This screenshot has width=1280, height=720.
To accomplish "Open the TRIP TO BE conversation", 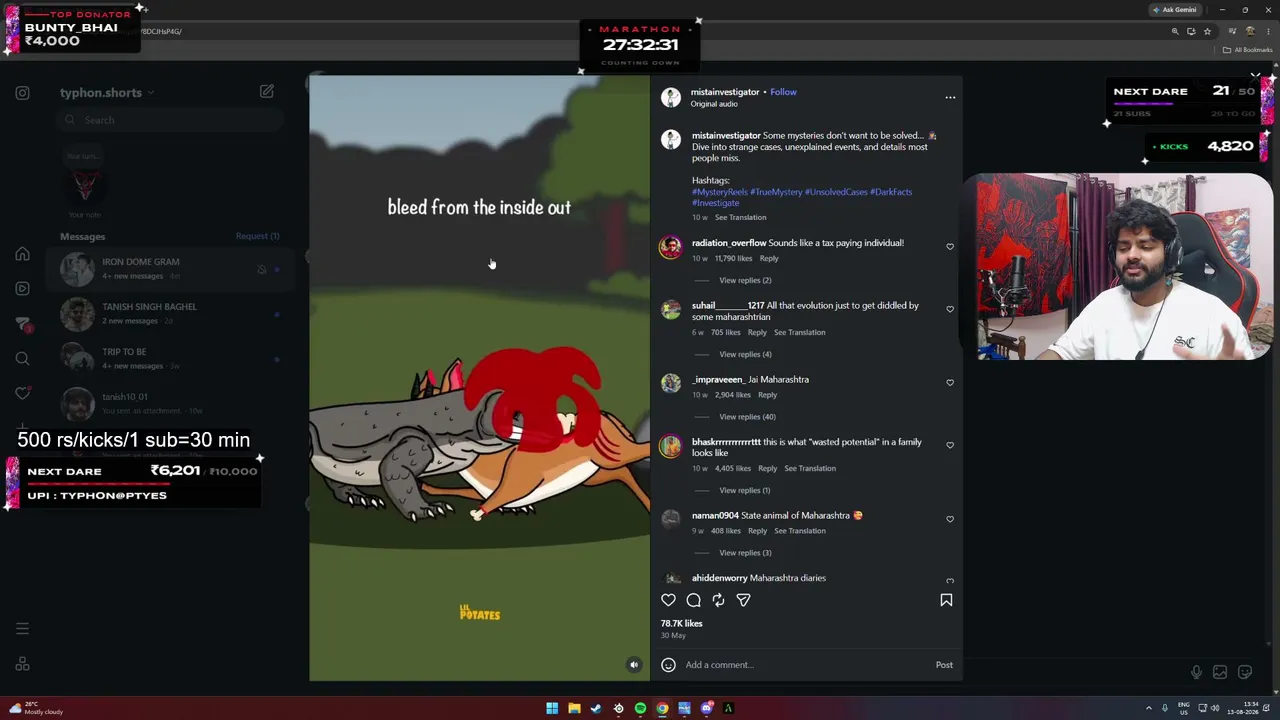I will [x=170, y=358].
